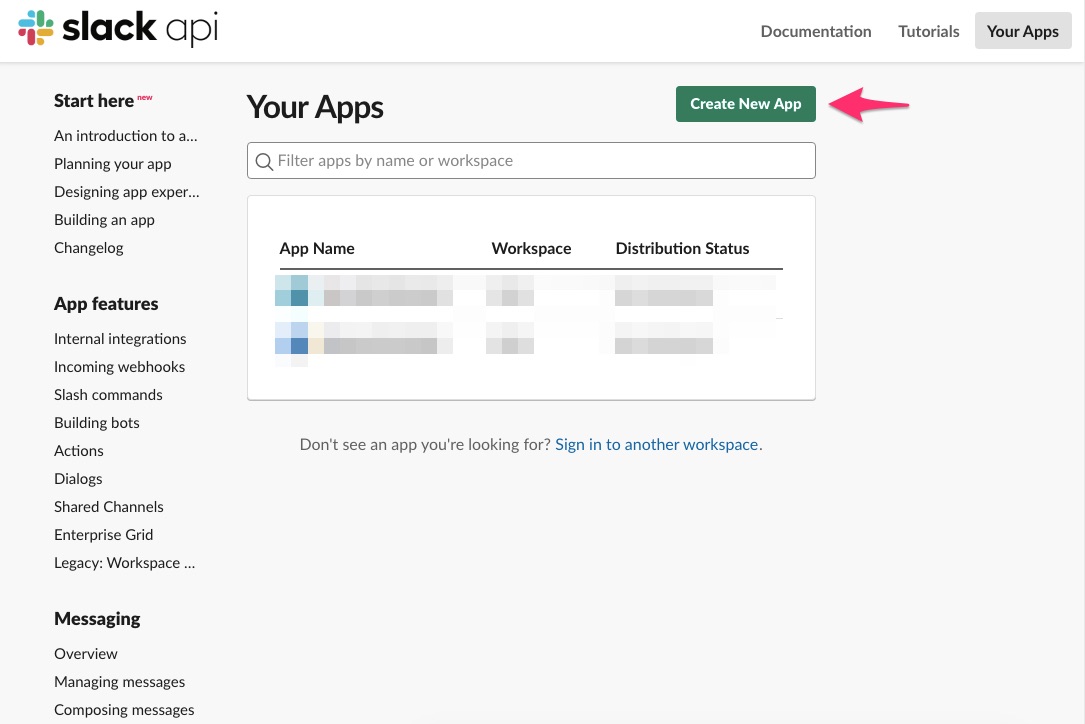Open Managing messages link
Screen dimensions: 1085x724
[x=120, y=682]
